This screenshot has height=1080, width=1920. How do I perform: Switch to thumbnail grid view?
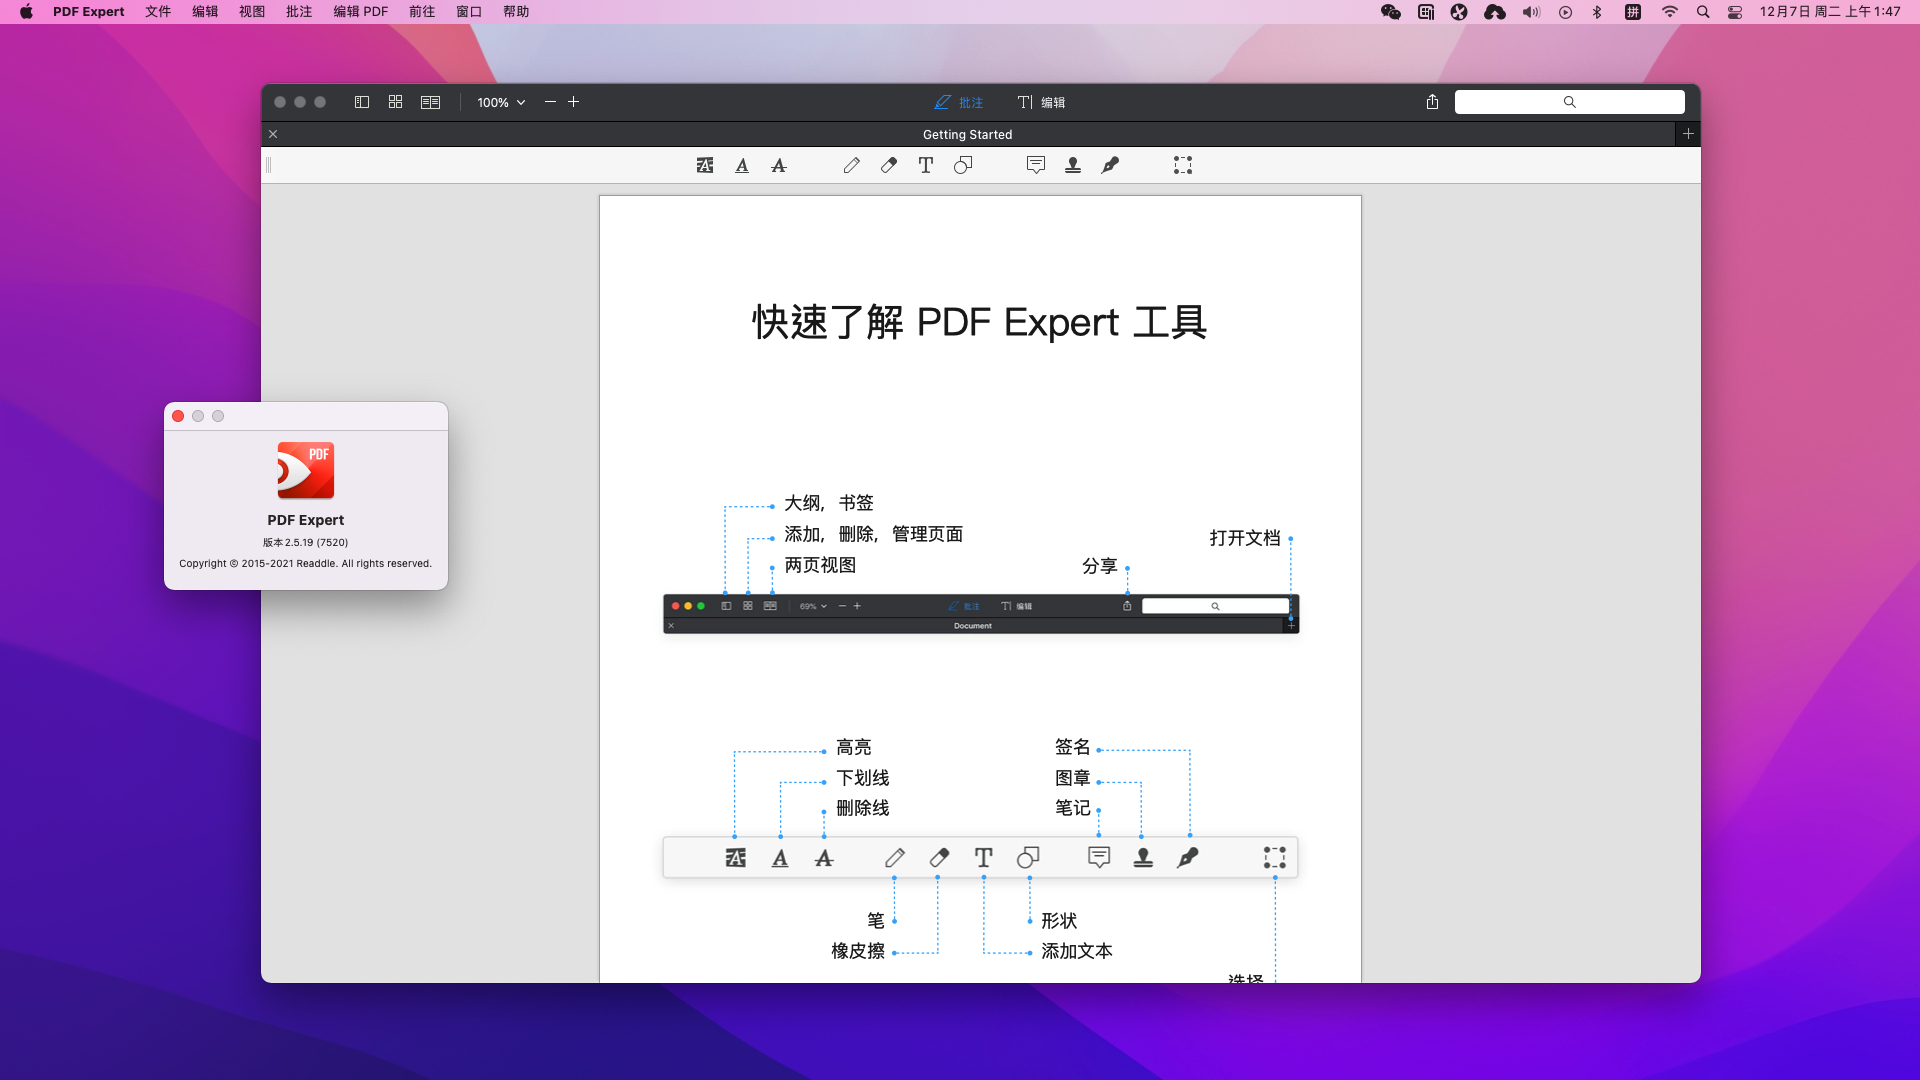(x=395, y=101)
